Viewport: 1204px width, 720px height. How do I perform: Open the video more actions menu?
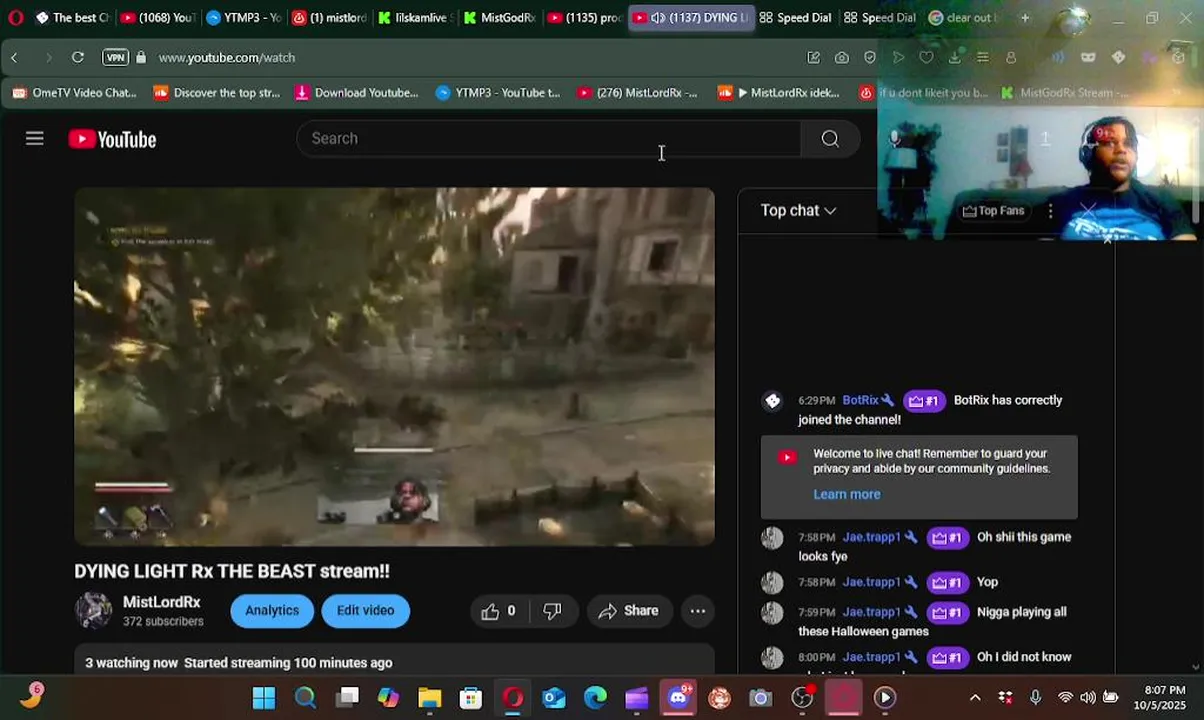click(698, 611)
